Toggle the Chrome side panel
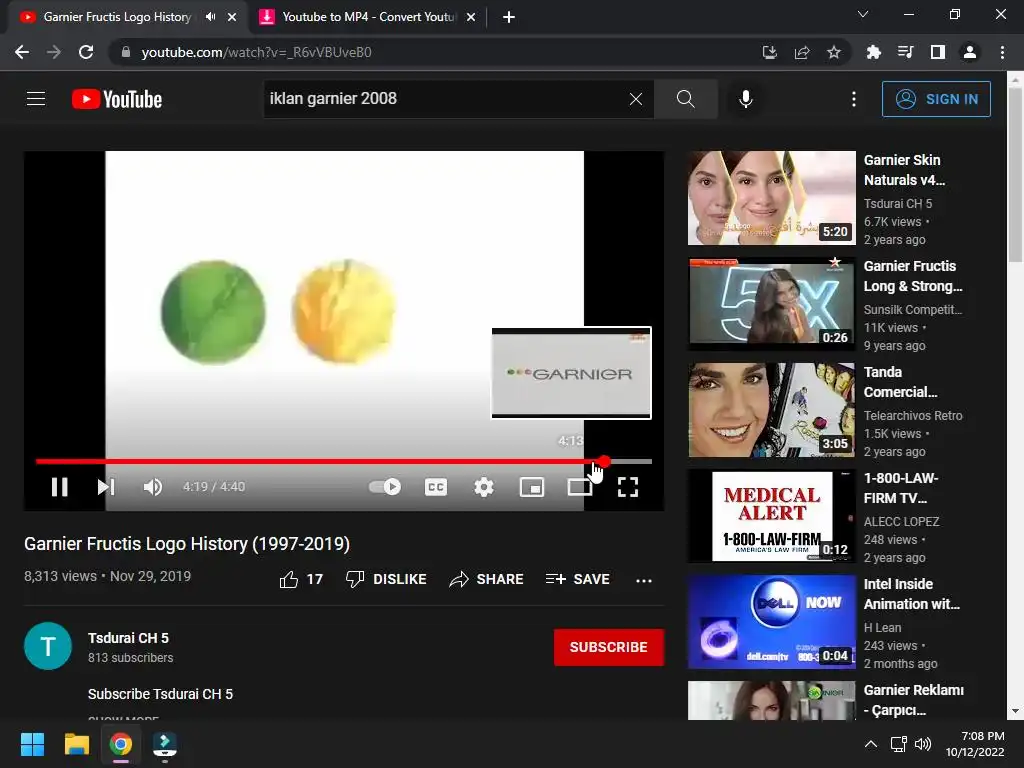Image resolution: width=1024 pixels, height=768 pixels. [937, 52]
